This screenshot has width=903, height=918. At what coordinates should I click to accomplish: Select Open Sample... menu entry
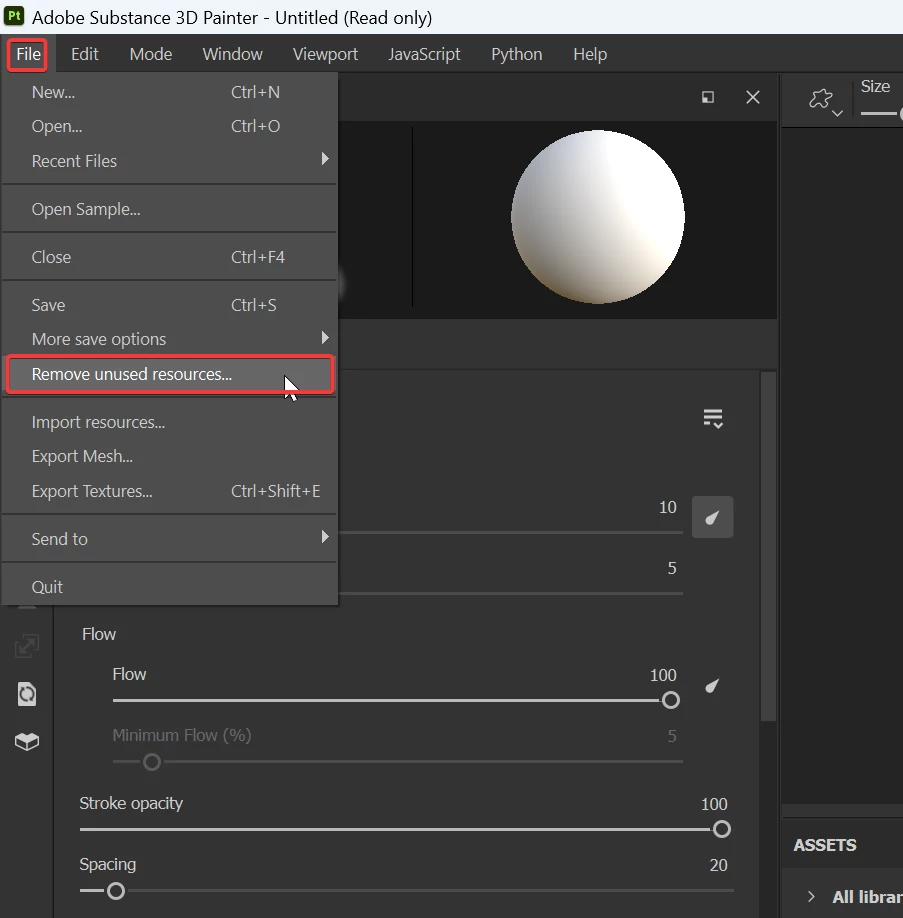pyautogui.click(x=169, y=209)
